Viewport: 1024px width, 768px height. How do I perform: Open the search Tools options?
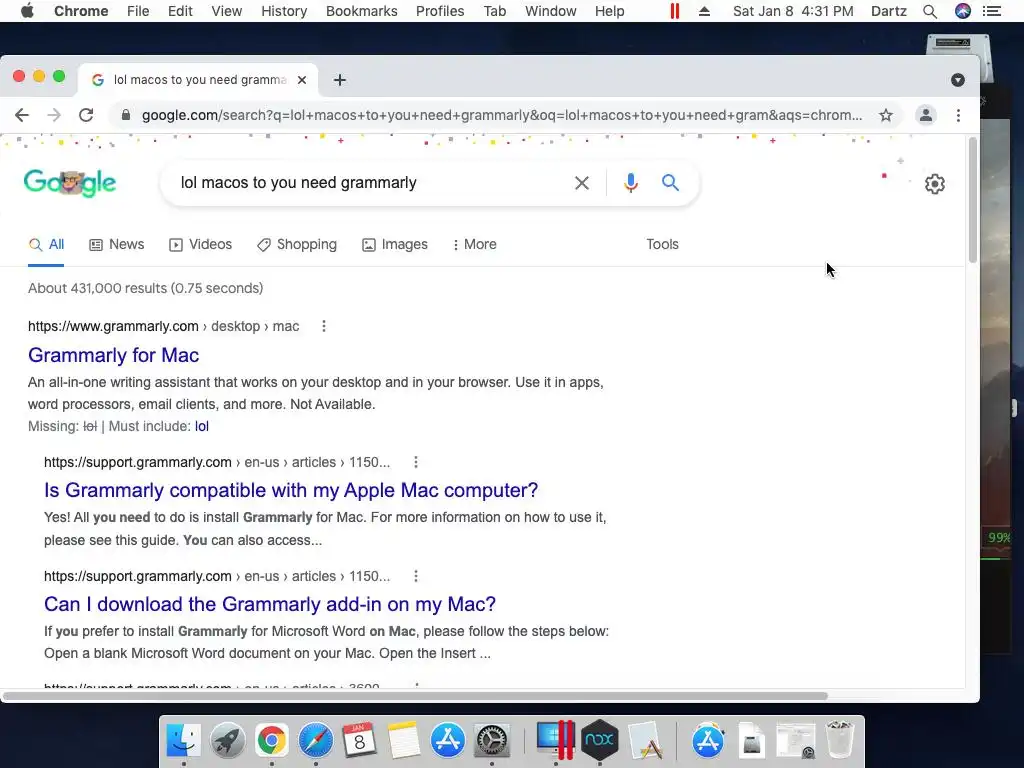[662, 244]
